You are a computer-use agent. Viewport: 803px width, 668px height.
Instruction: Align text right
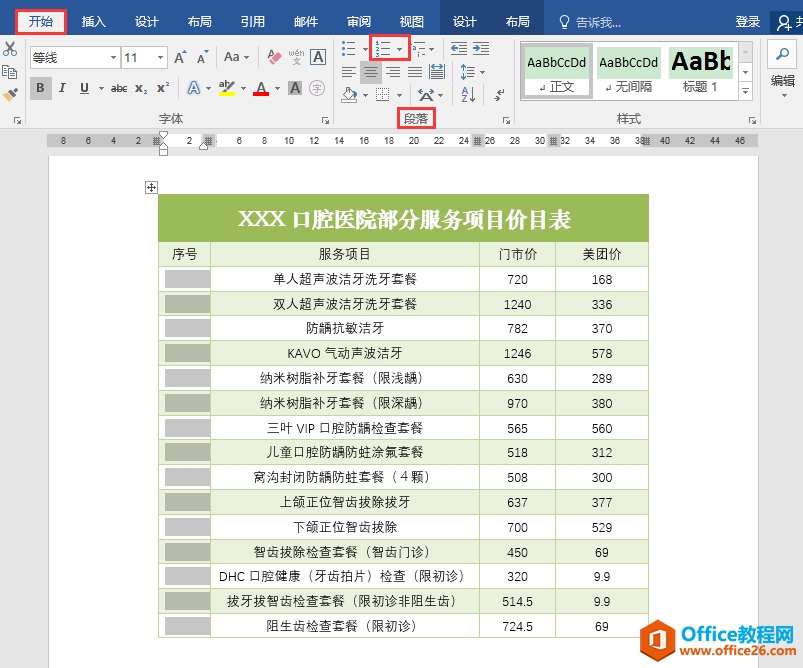(x=393, y=72)
